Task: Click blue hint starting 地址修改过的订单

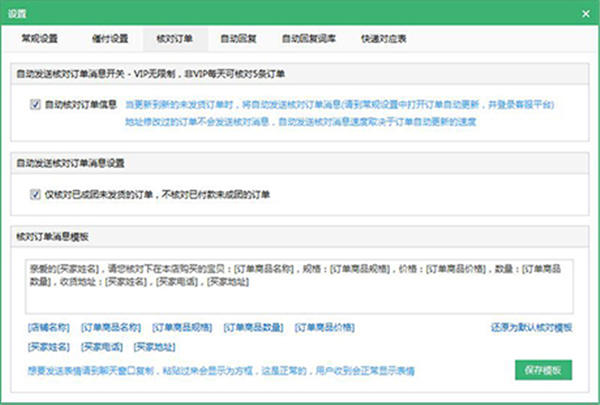Action: [x=301, y=122]
